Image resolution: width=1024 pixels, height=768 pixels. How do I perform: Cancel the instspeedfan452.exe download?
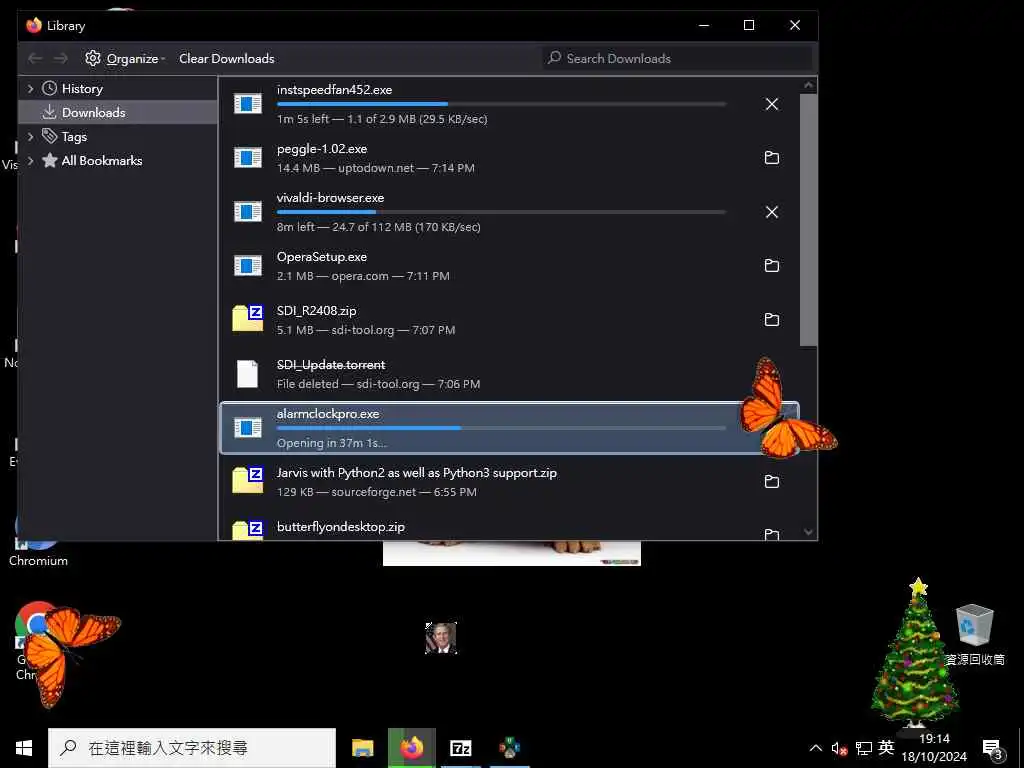coord(771,104)
